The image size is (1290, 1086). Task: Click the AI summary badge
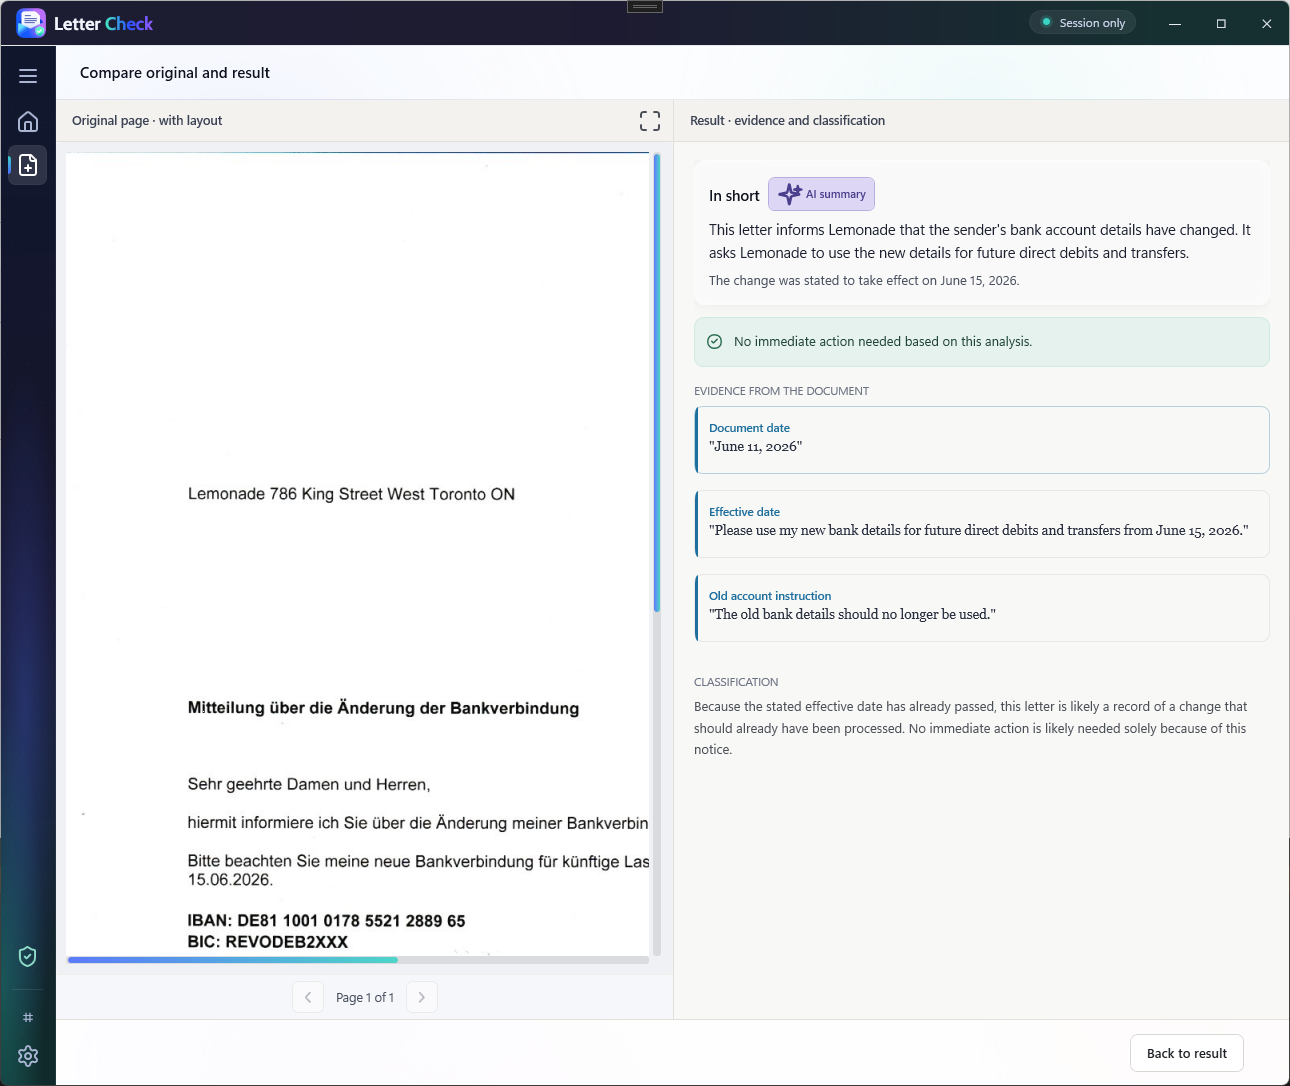(x=821, y=194)
